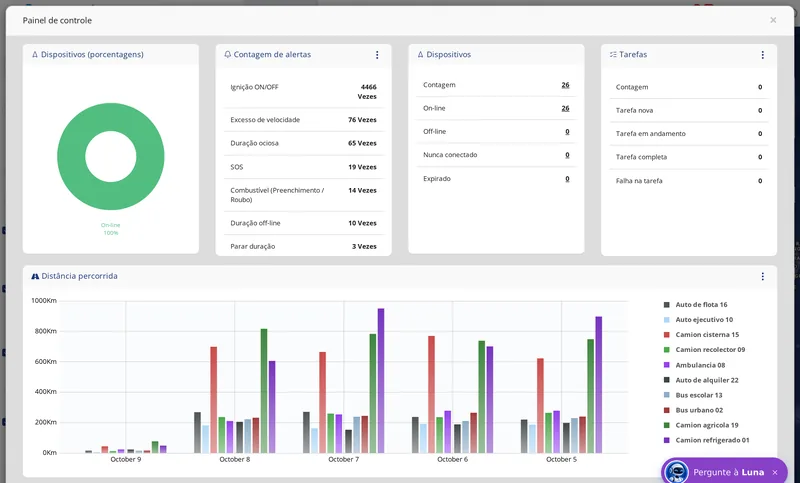Click the tallest red bar on October 6
800x483 pixels.
pyautogui.click(x=432, y=394)
